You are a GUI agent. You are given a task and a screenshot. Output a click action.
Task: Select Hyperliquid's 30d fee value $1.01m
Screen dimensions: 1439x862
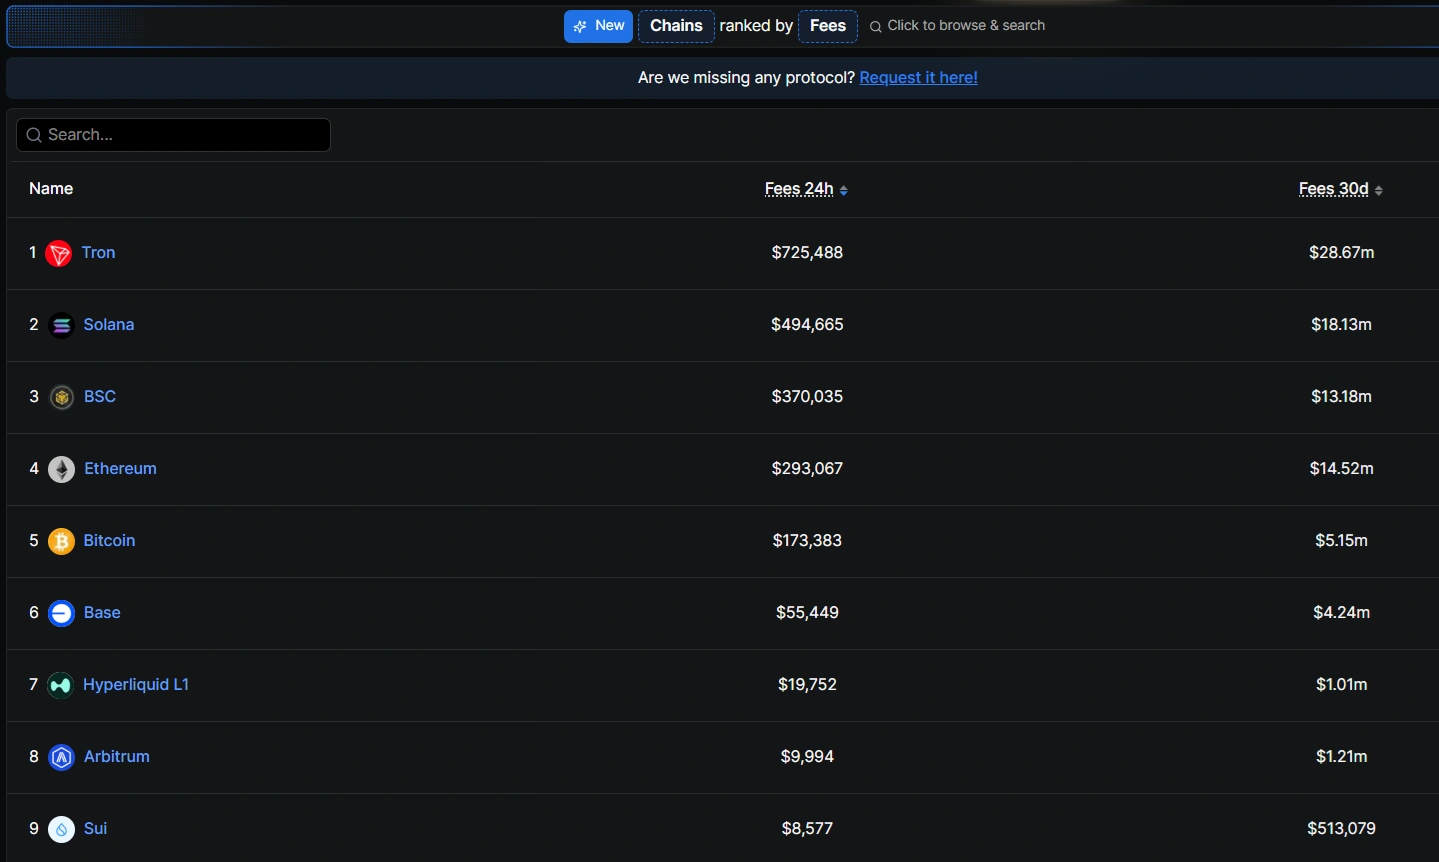(1342, 685)
